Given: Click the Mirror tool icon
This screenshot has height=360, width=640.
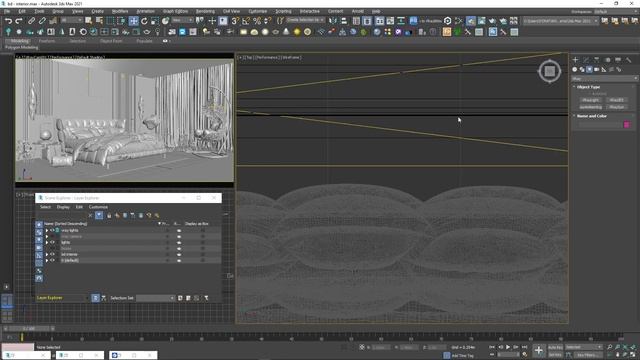Looking at the screenshot, I should (x=333, y=21).
